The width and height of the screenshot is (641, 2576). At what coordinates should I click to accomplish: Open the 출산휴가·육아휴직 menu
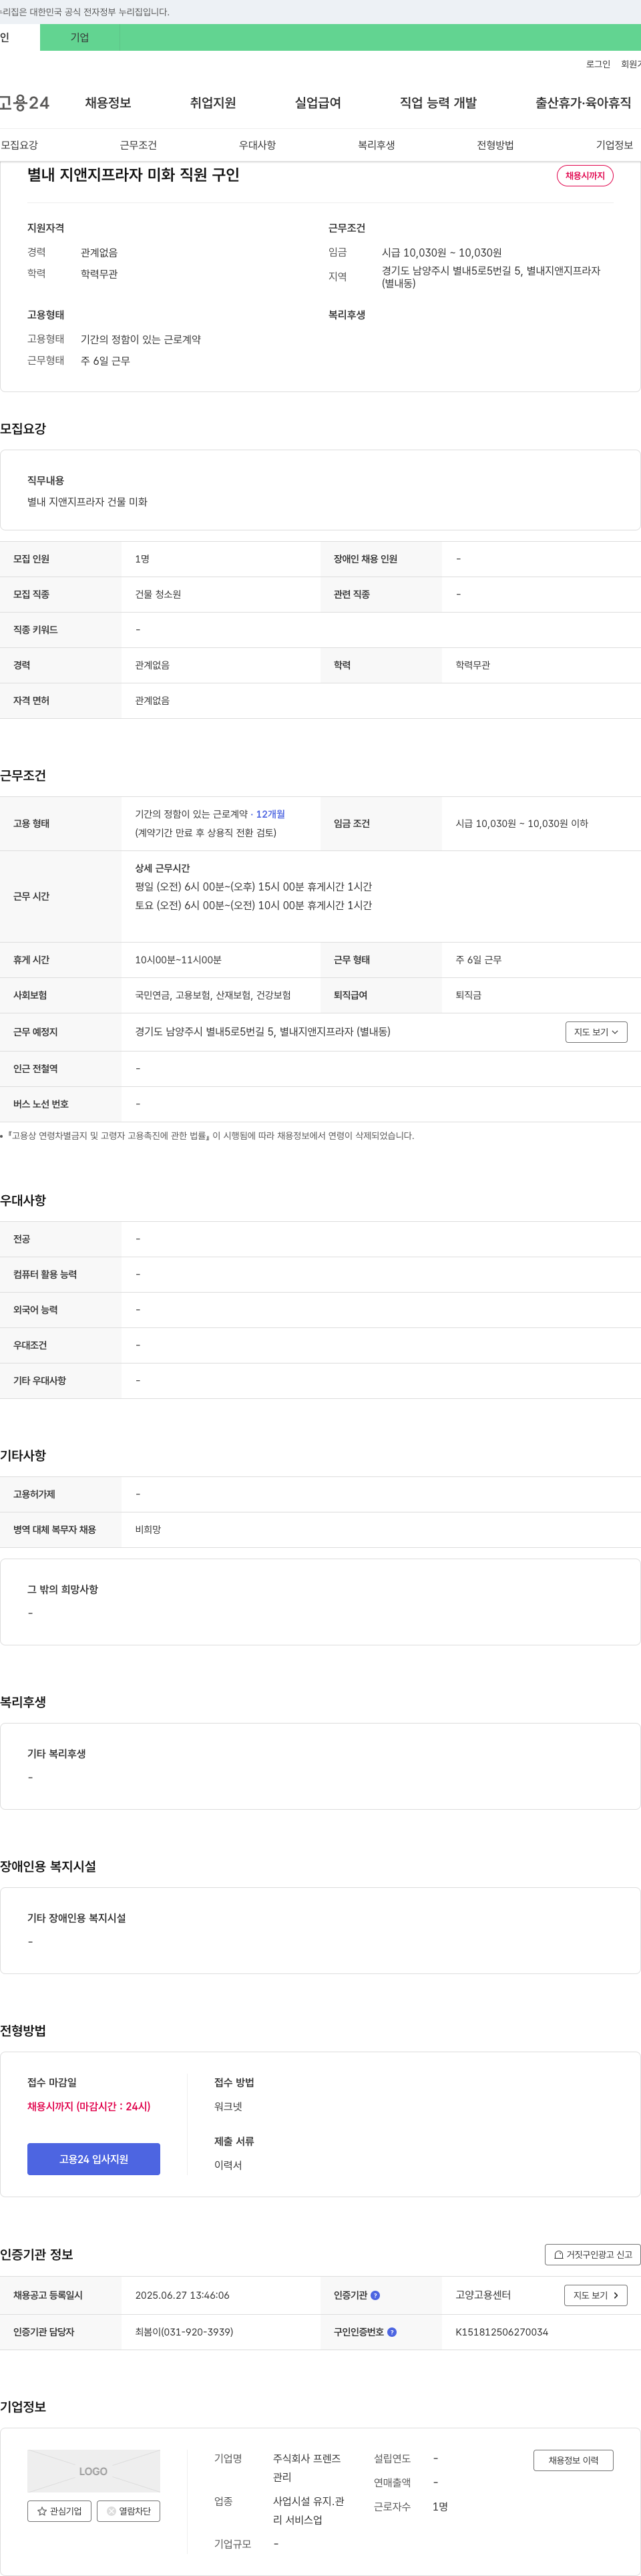pyautogui.click(x=583, y=103)
